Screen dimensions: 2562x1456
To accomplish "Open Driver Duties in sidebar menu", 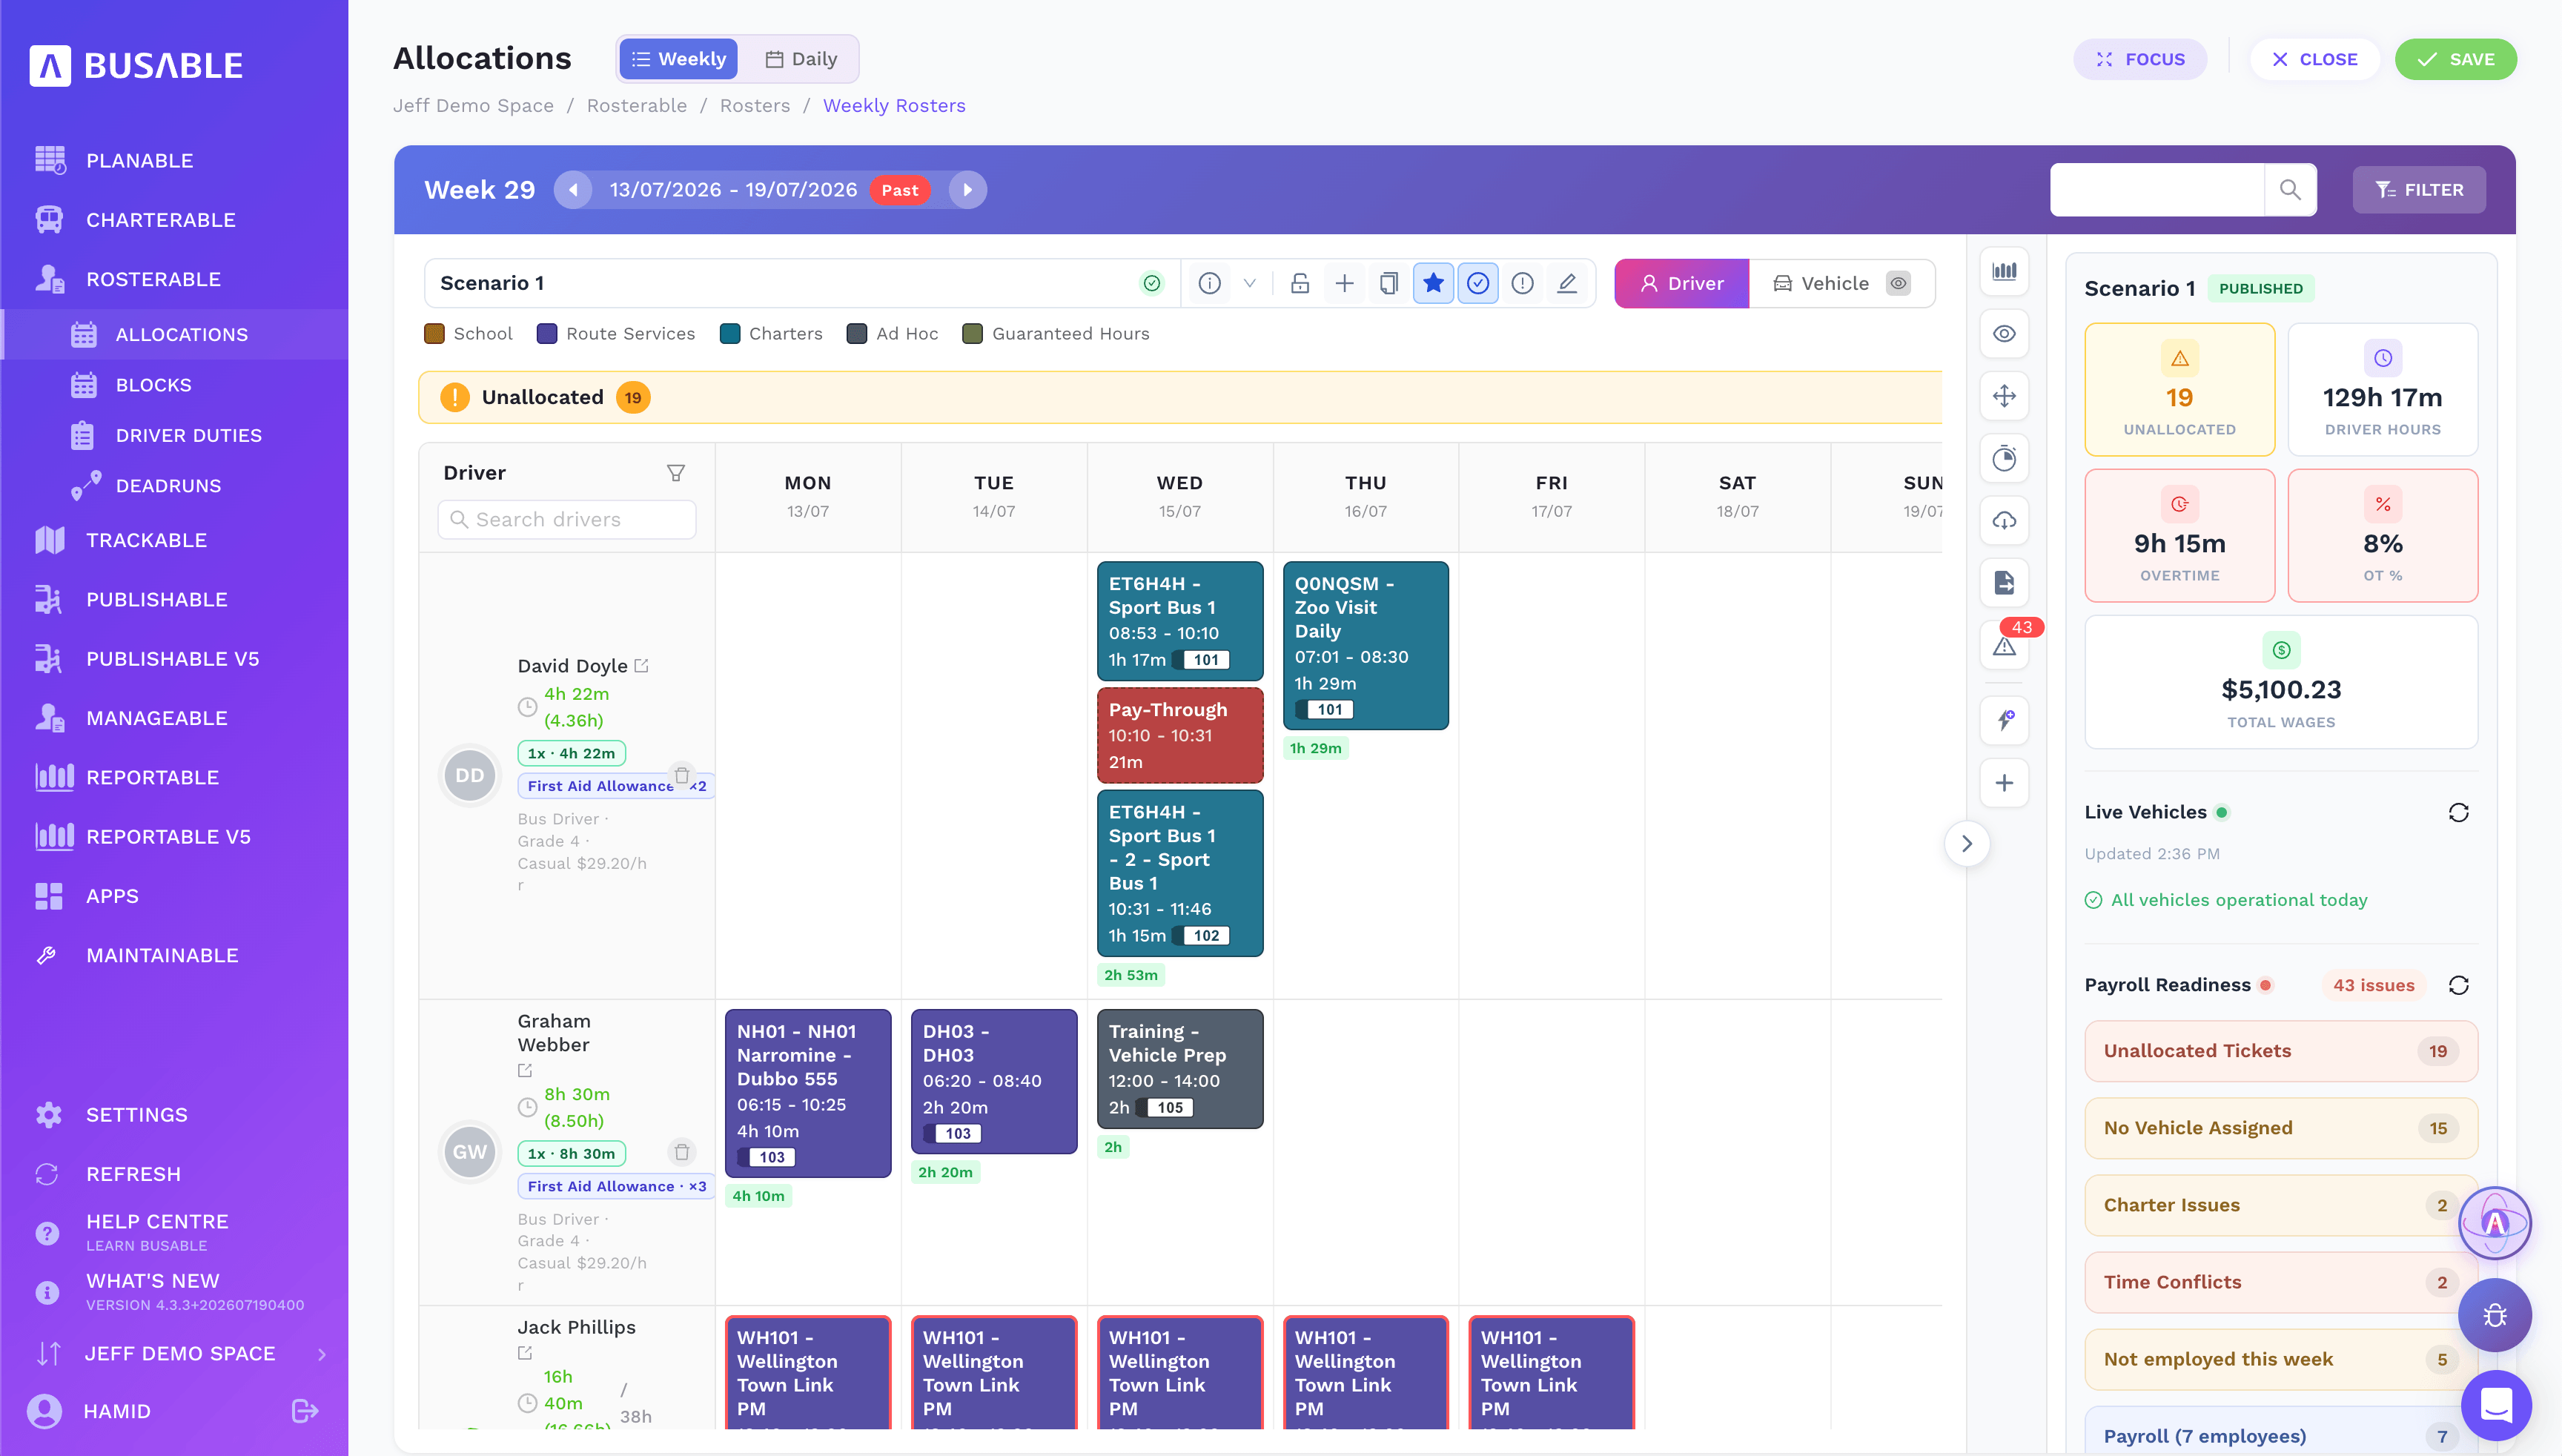I will [188, 435].
